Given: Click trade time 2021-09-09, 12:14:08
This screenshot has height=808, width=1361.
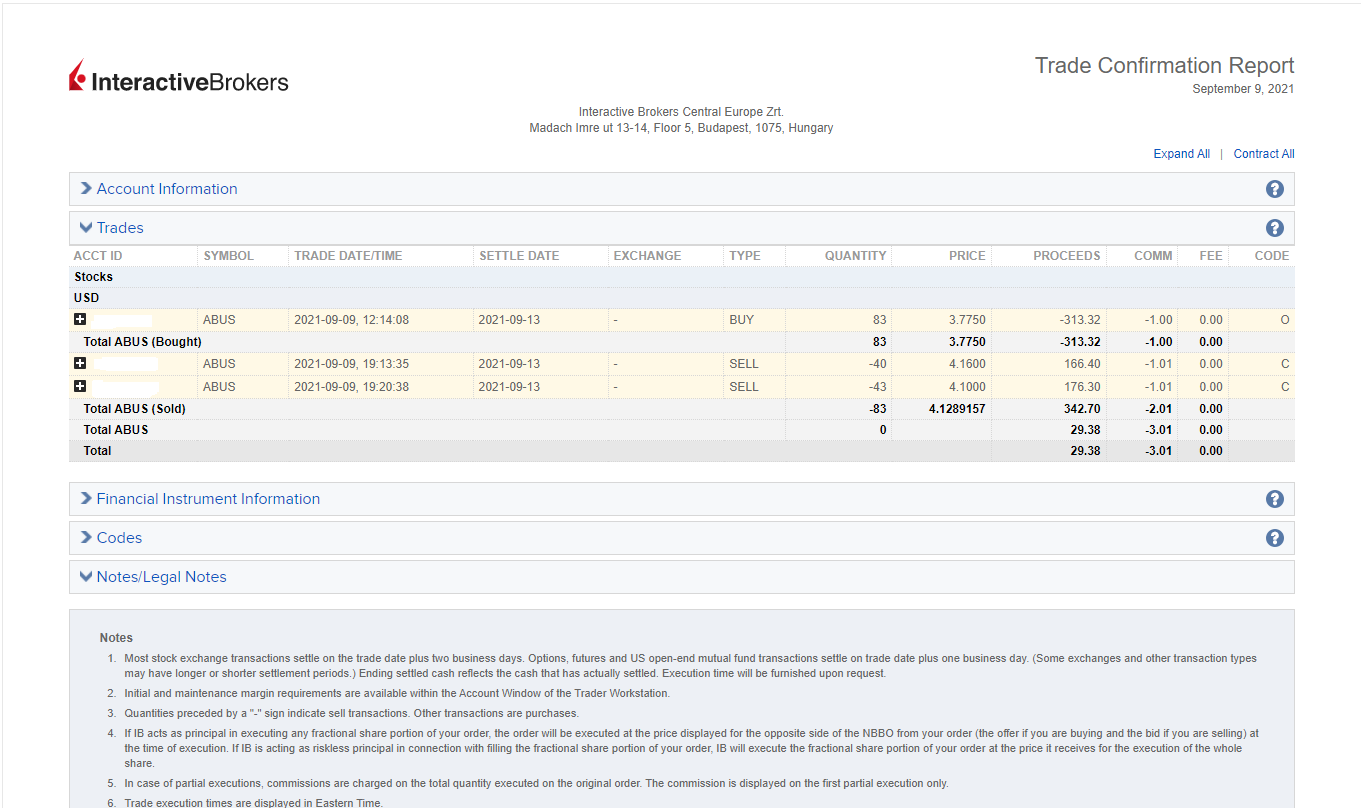Looking at the screenshot, I should 351,320.
